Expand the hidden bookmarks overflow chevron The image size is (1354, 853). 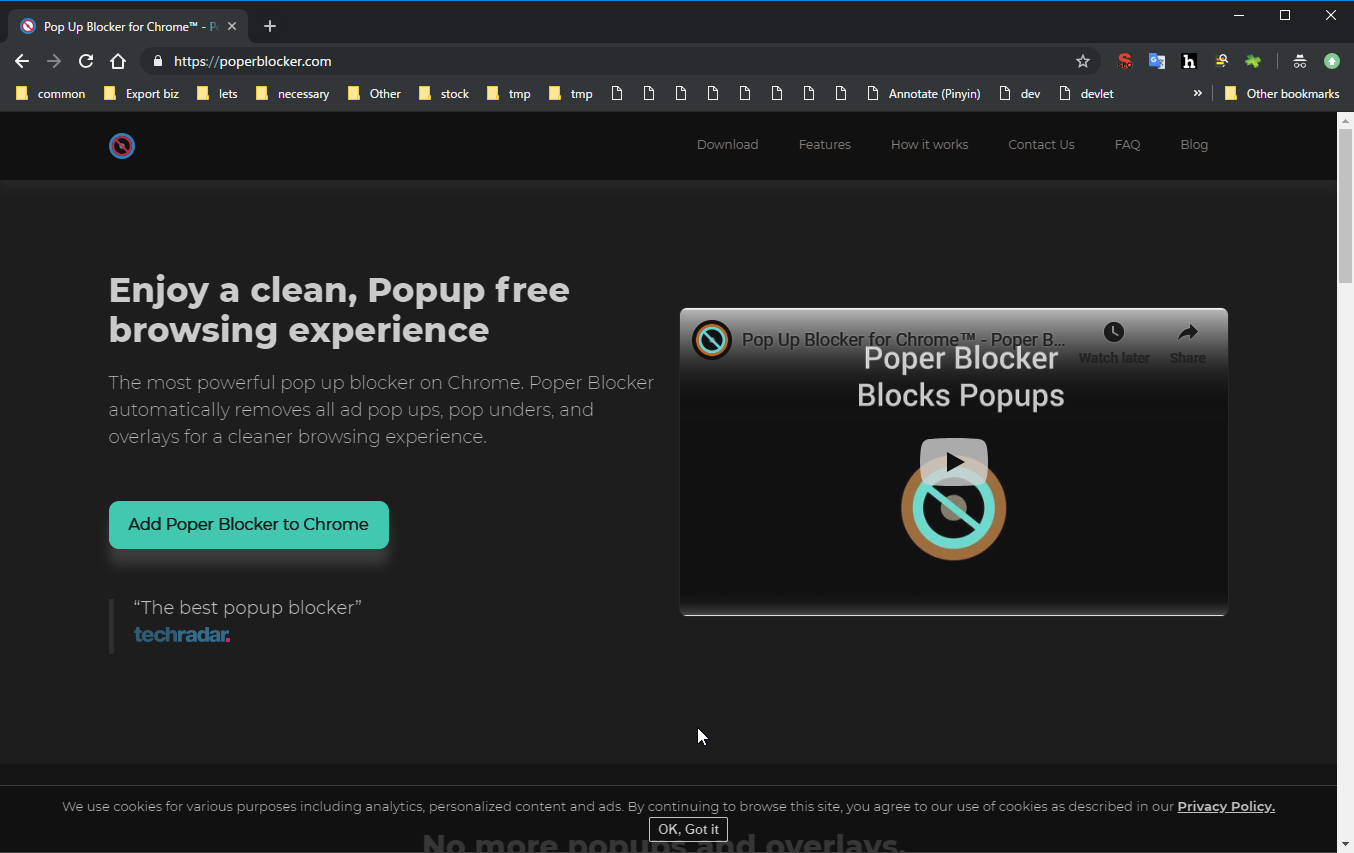coord(1197,93)
